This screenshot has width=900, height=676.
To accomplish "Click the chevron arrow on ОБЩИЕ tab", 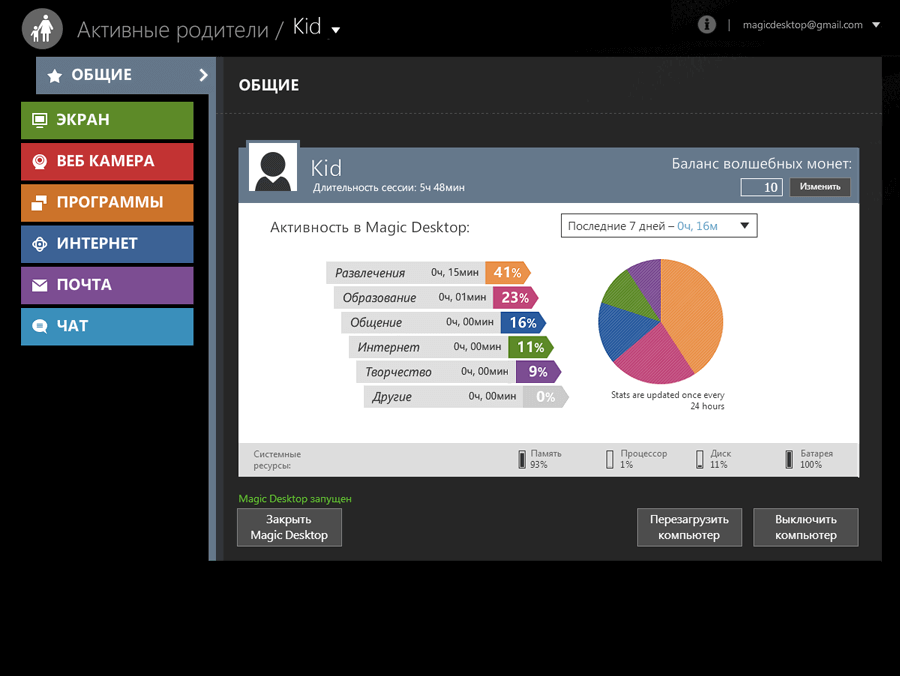I will coord(203,75).
